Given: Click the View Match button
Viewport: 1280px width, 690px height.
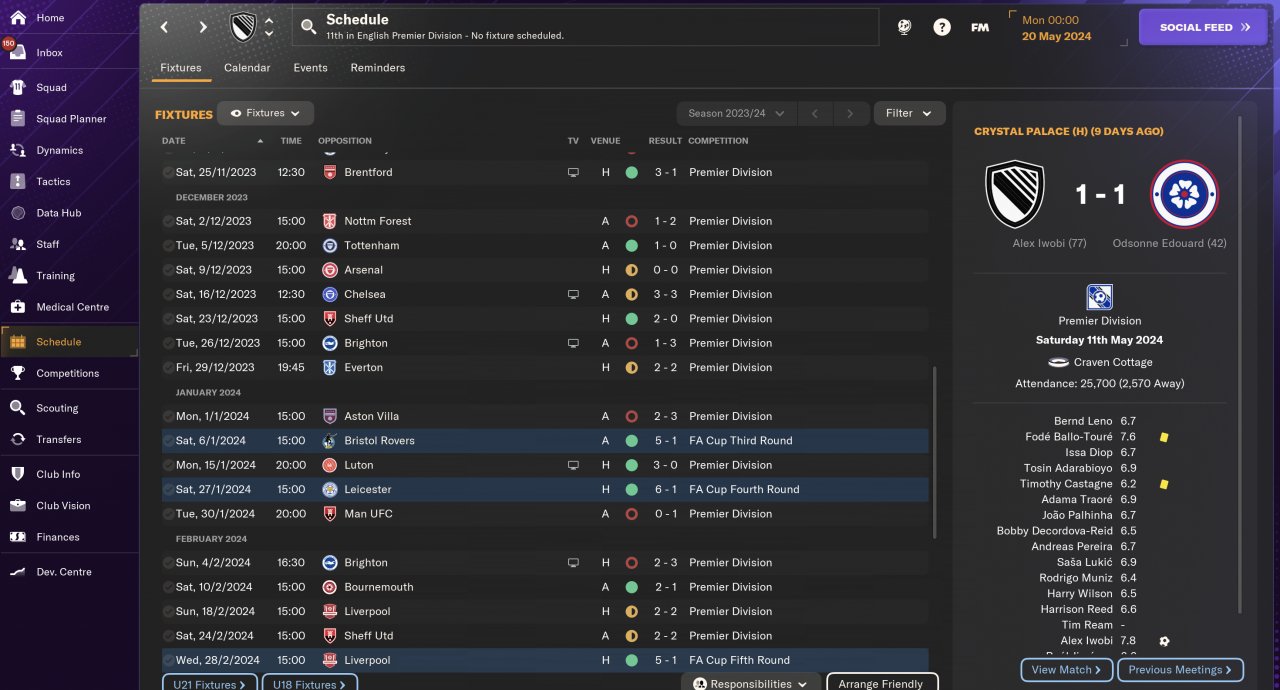Looking at the screenshot, I should (x=1066, y=670).
